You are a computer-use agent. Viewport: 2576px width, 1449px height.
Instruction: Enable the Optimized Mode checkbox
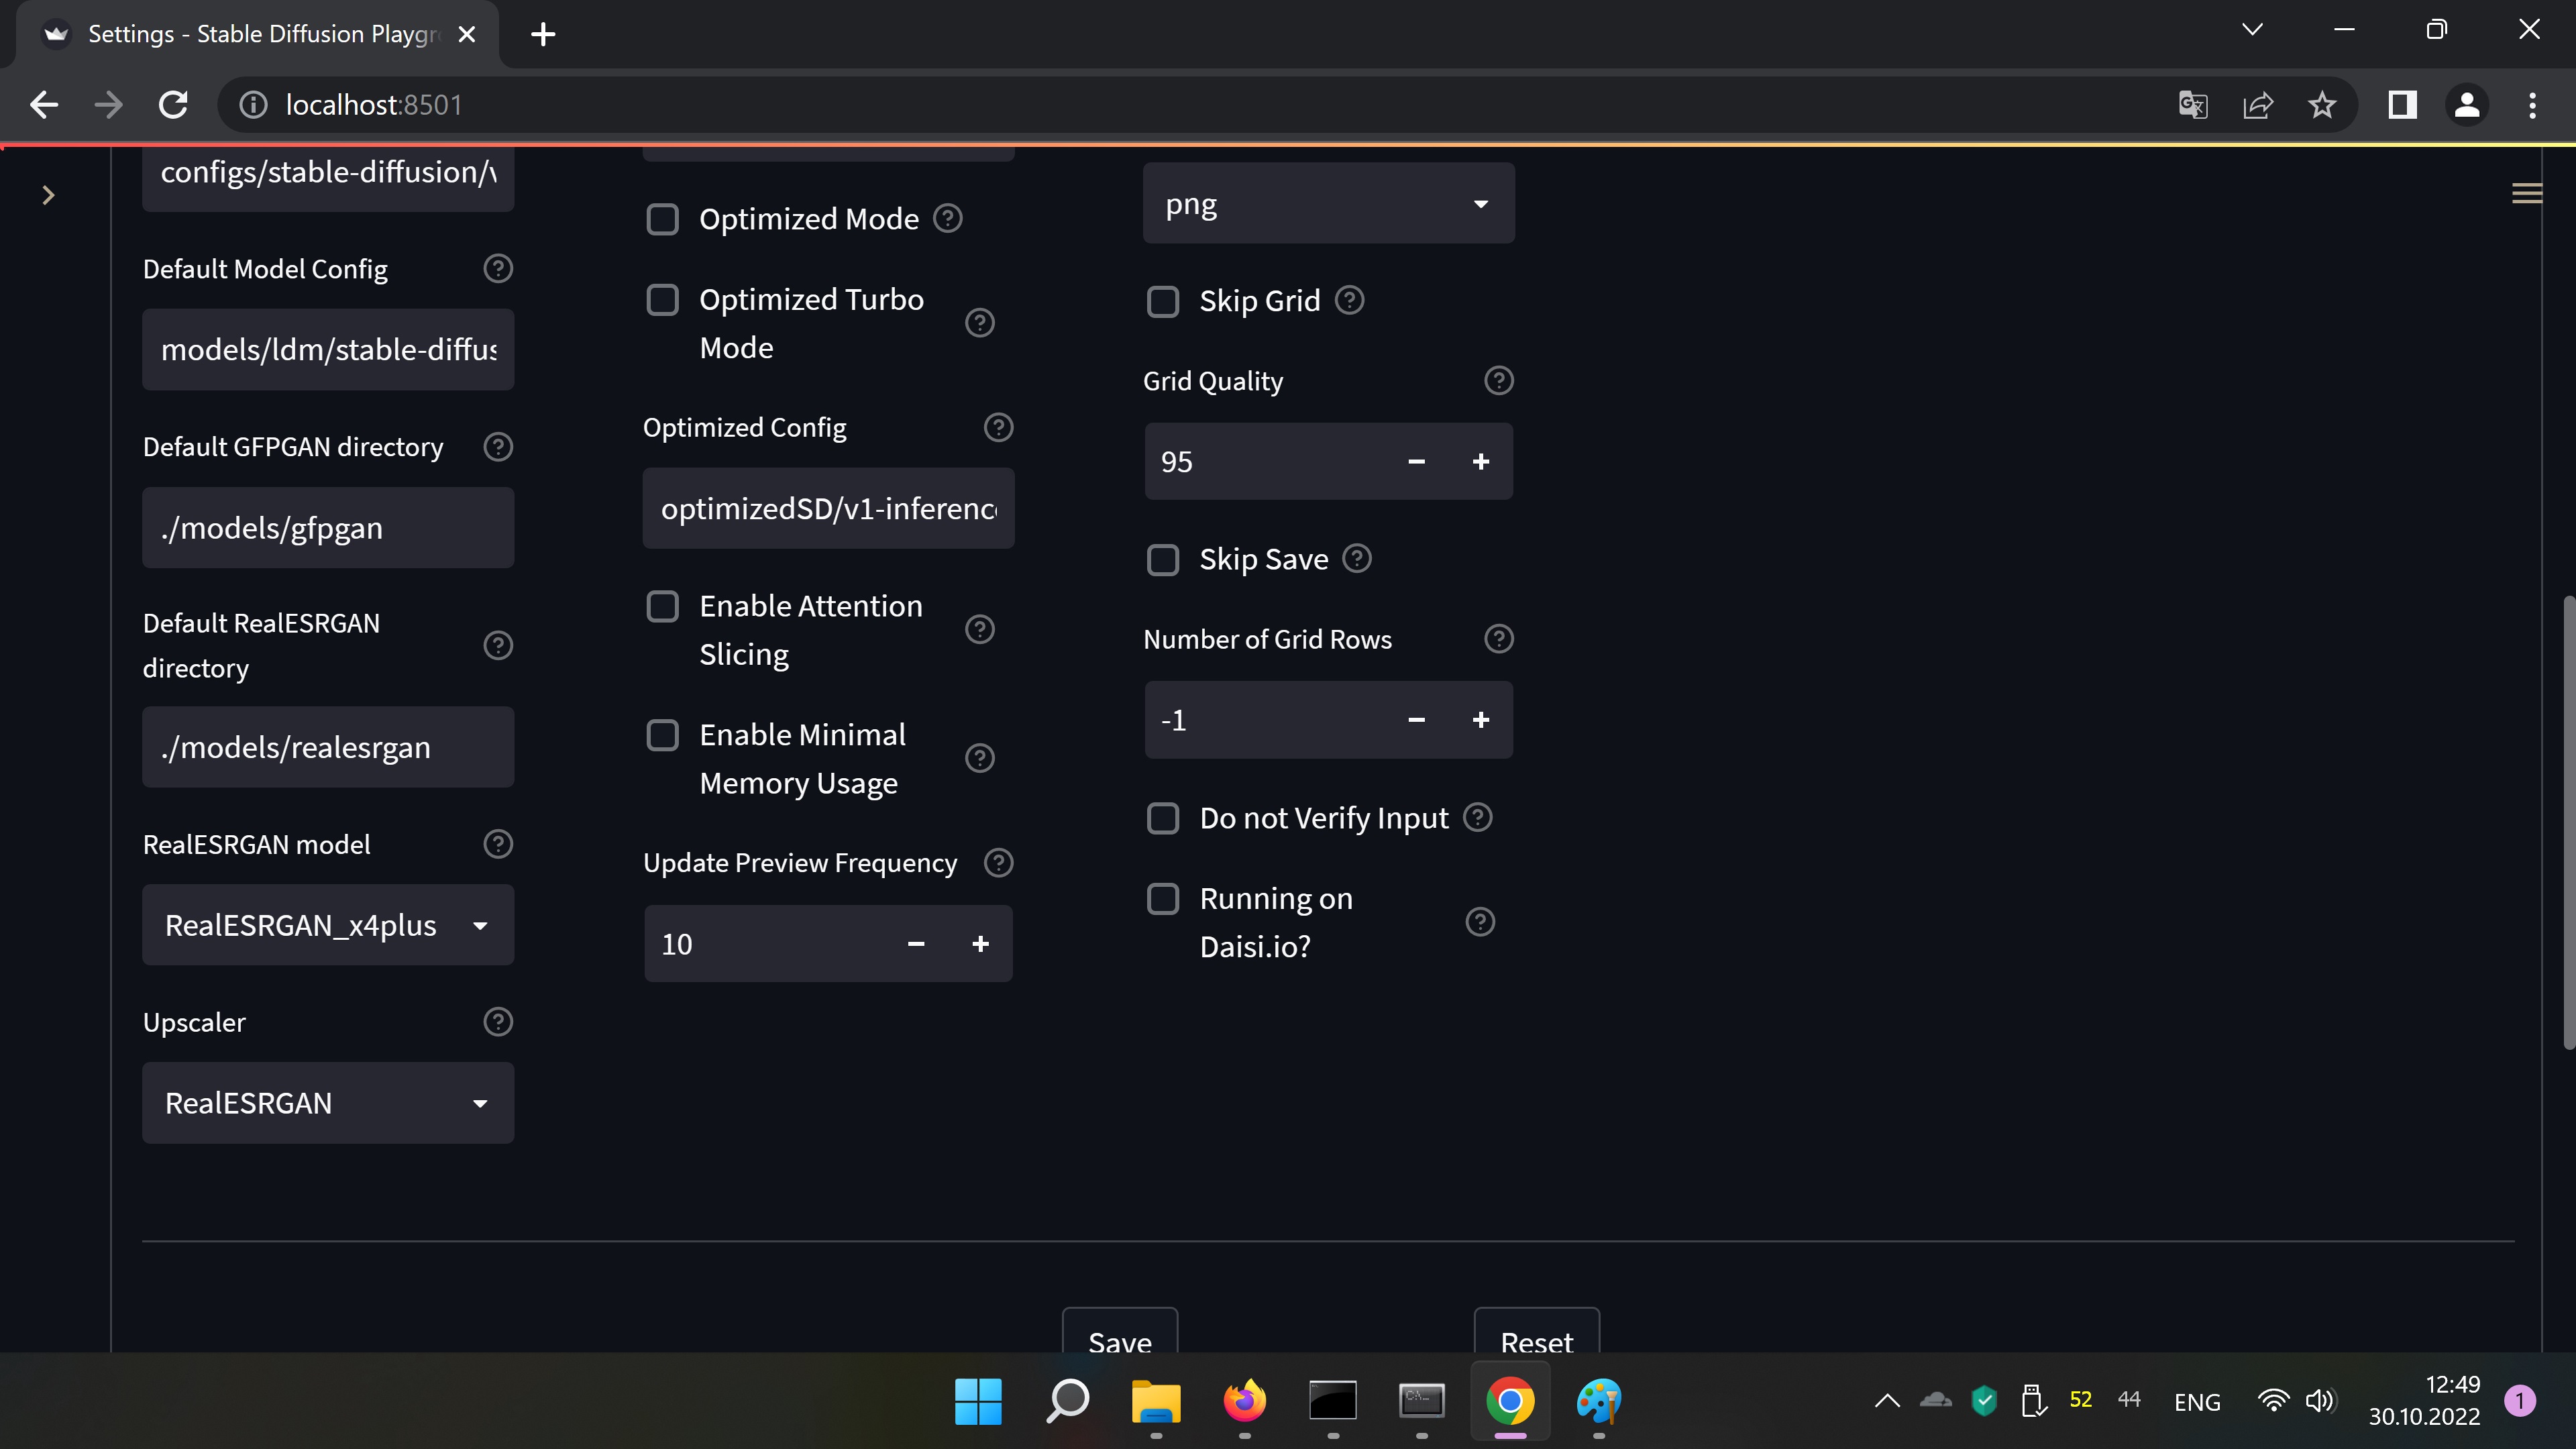pos(662,219)
